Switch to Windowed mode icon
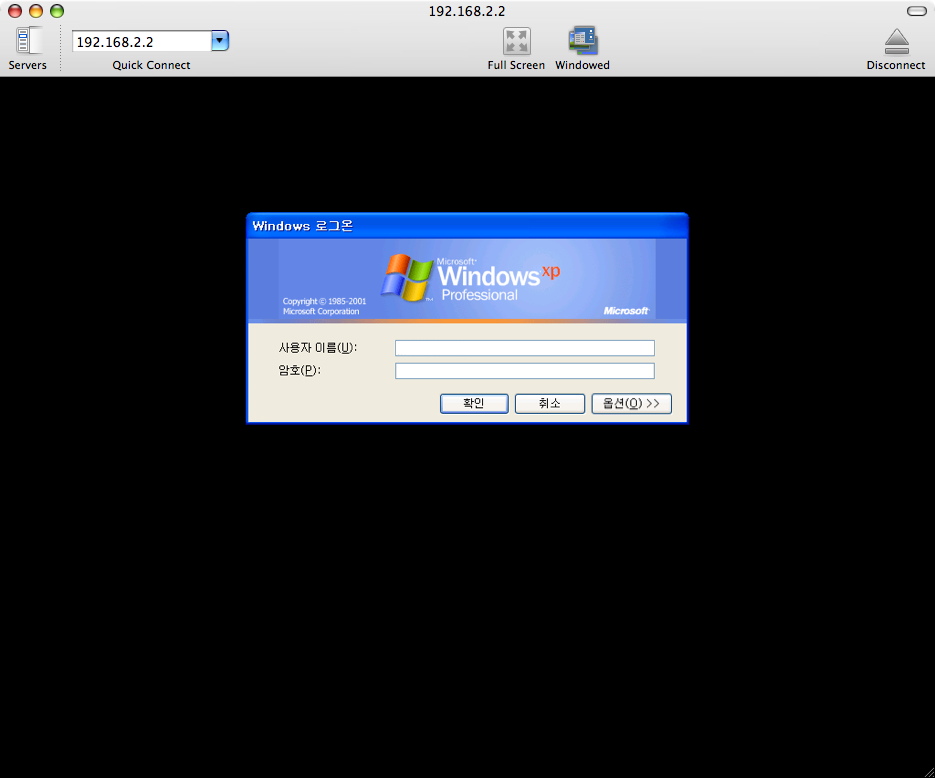935x778 pixels. point(583,41)
